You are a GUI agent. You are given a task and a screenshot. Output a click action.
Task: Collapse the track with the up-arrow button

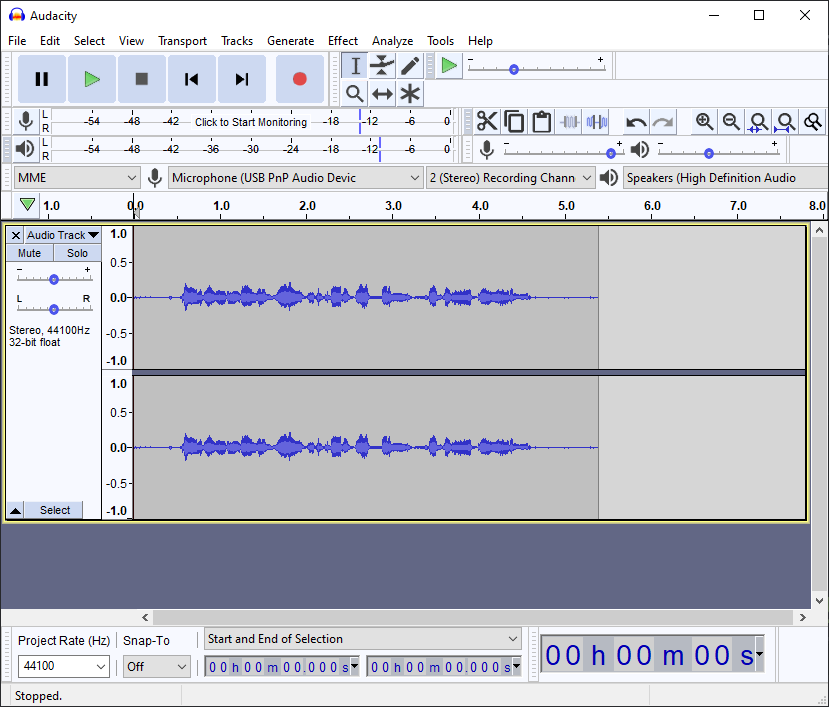tap(16, 510)
